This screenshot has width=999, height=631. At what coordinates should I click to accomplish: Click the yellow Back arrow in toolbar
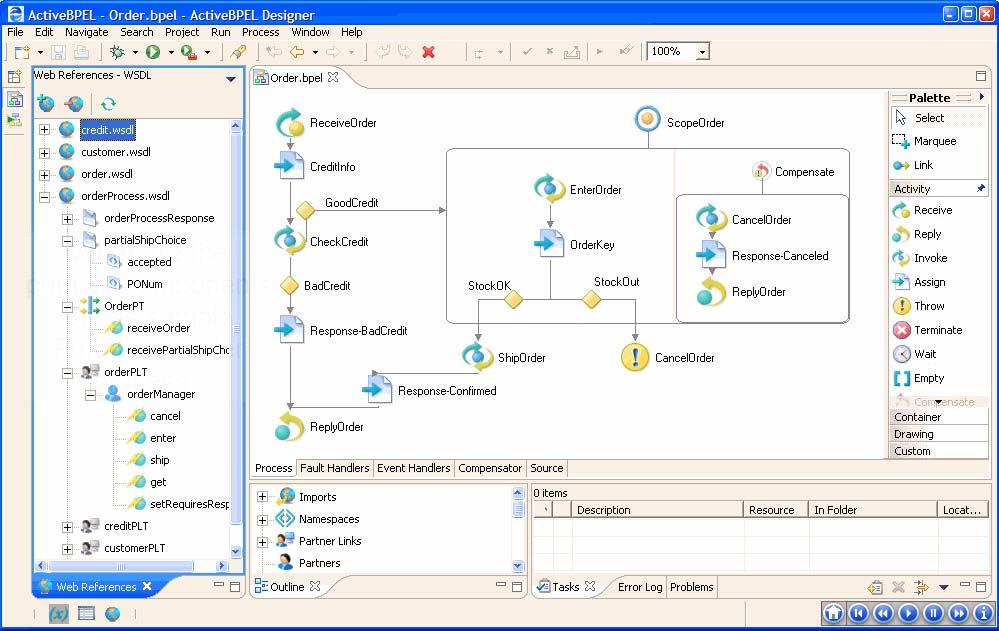[296, 52]
